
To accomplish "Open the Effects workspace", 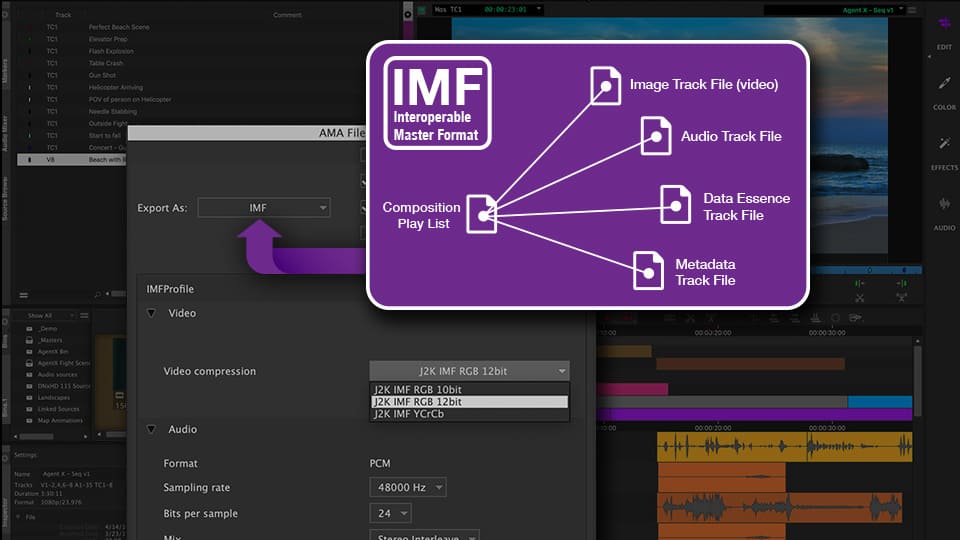I will pos(944,145).
